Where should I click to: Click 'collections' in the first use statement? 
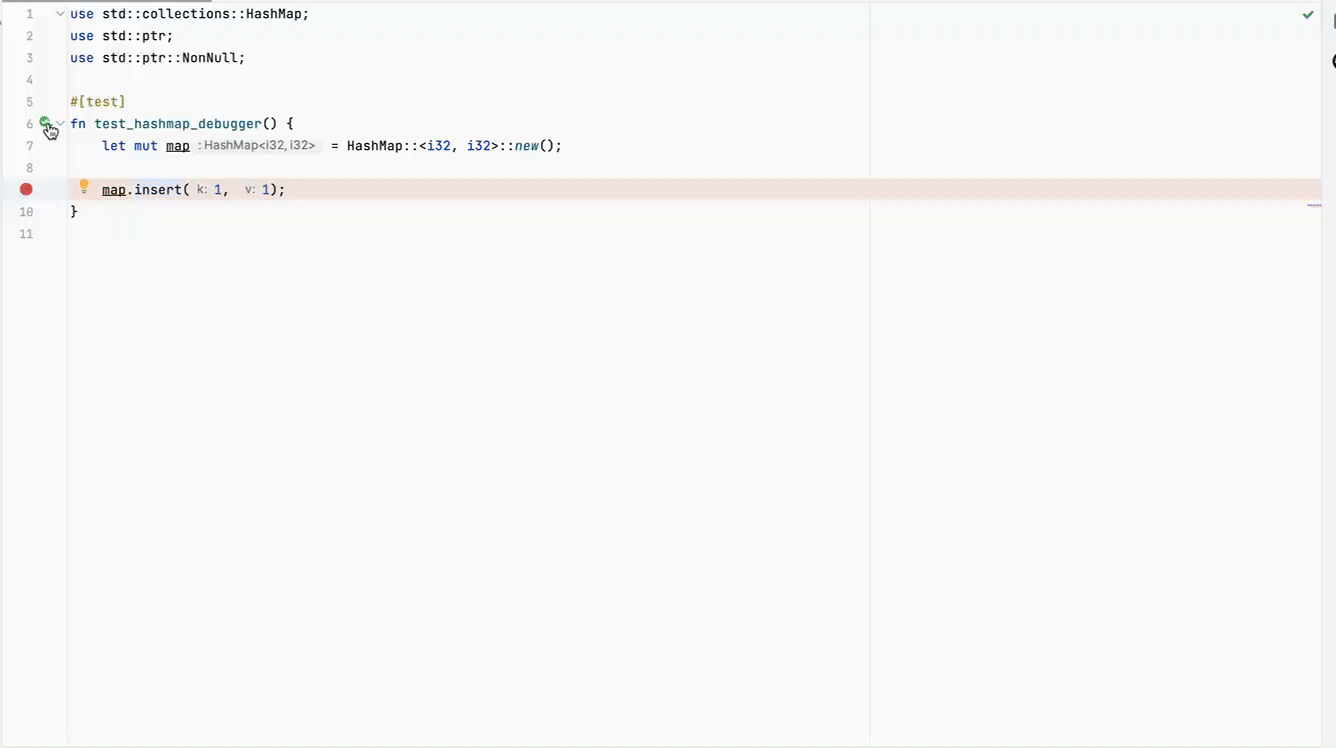(x=186, y=14)
